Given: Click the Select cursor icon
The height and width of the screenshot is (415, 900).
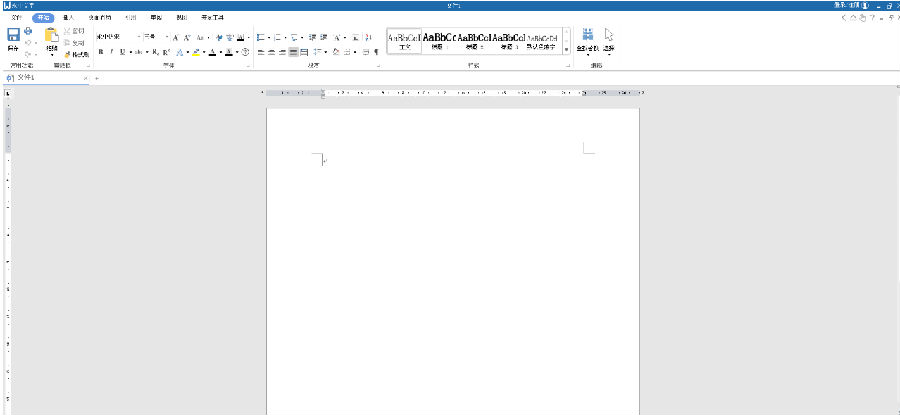Looking at the screenshot, I should click(609, 35).
